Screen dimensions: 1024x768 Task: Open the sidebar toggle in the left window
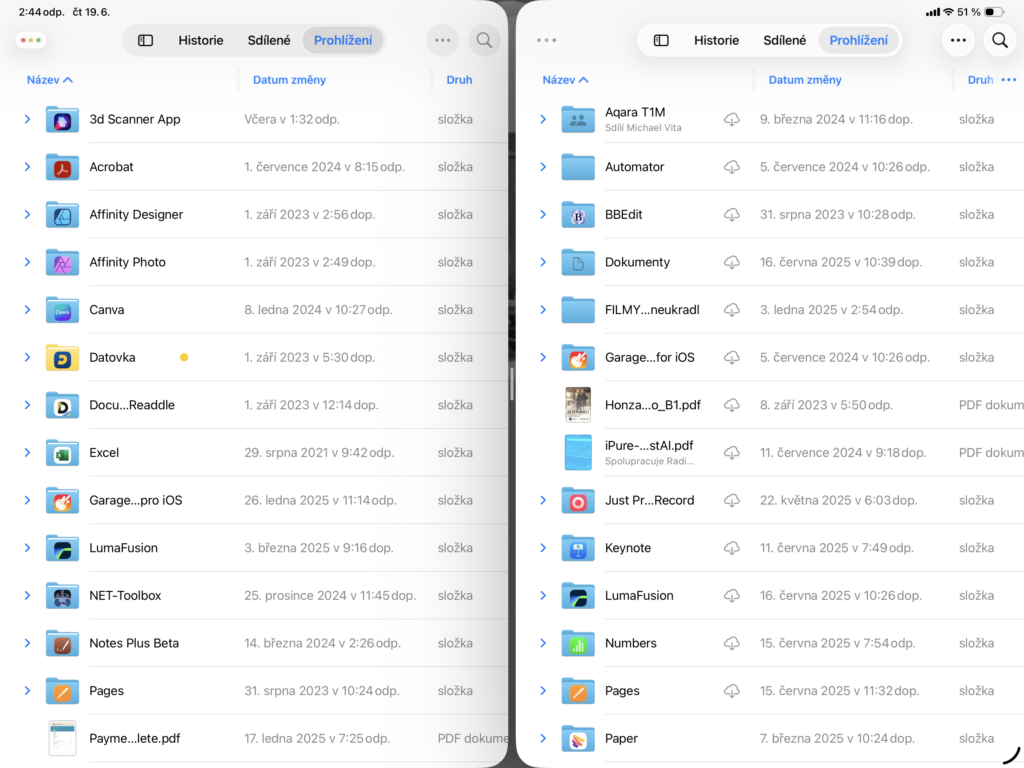[x=146, y=40]
